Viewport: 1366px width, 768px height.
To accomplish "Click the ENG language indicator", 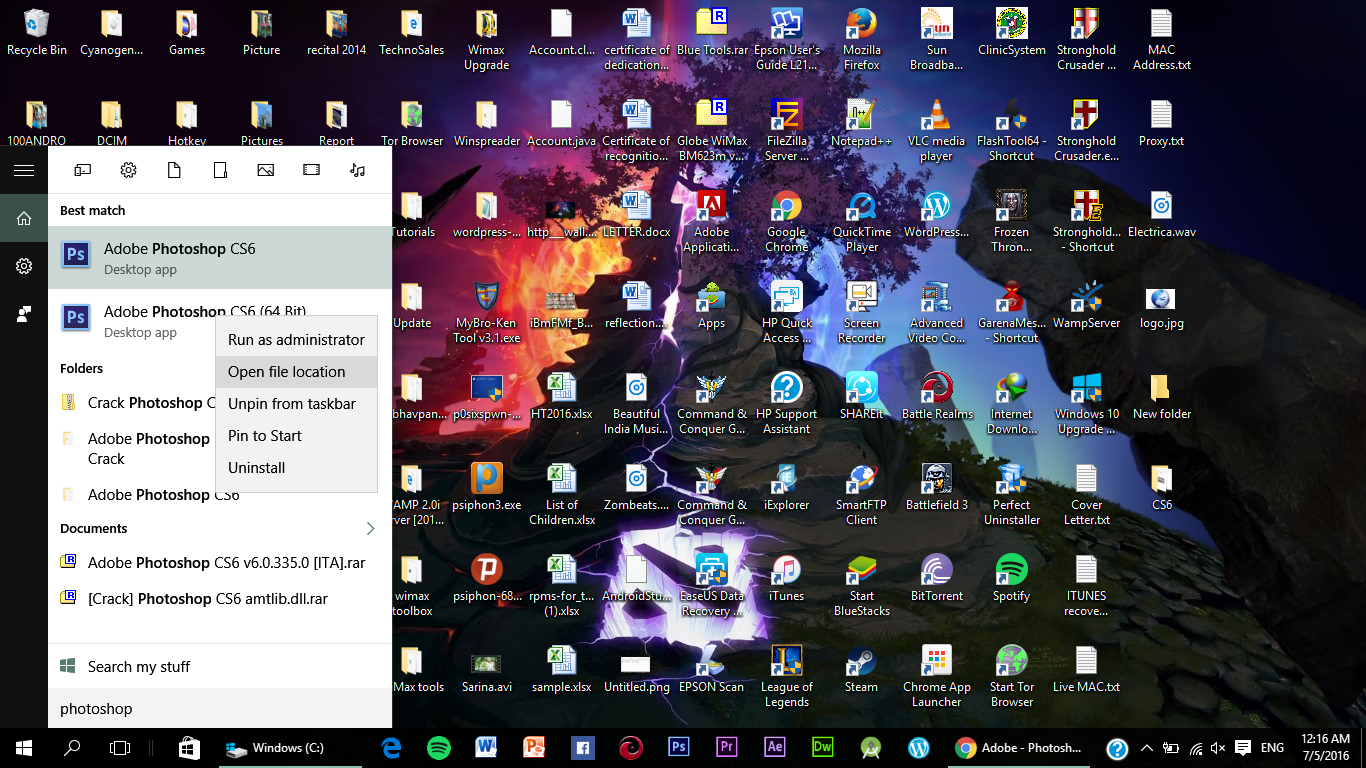I will (1272, 748).
